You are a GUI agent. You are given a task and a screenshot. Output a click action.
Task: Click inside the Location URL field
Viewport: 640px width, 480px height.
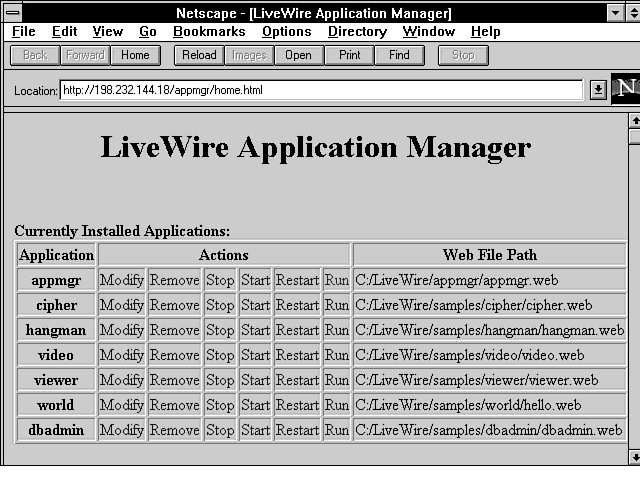pyautogui.click(x=320, y=89)
